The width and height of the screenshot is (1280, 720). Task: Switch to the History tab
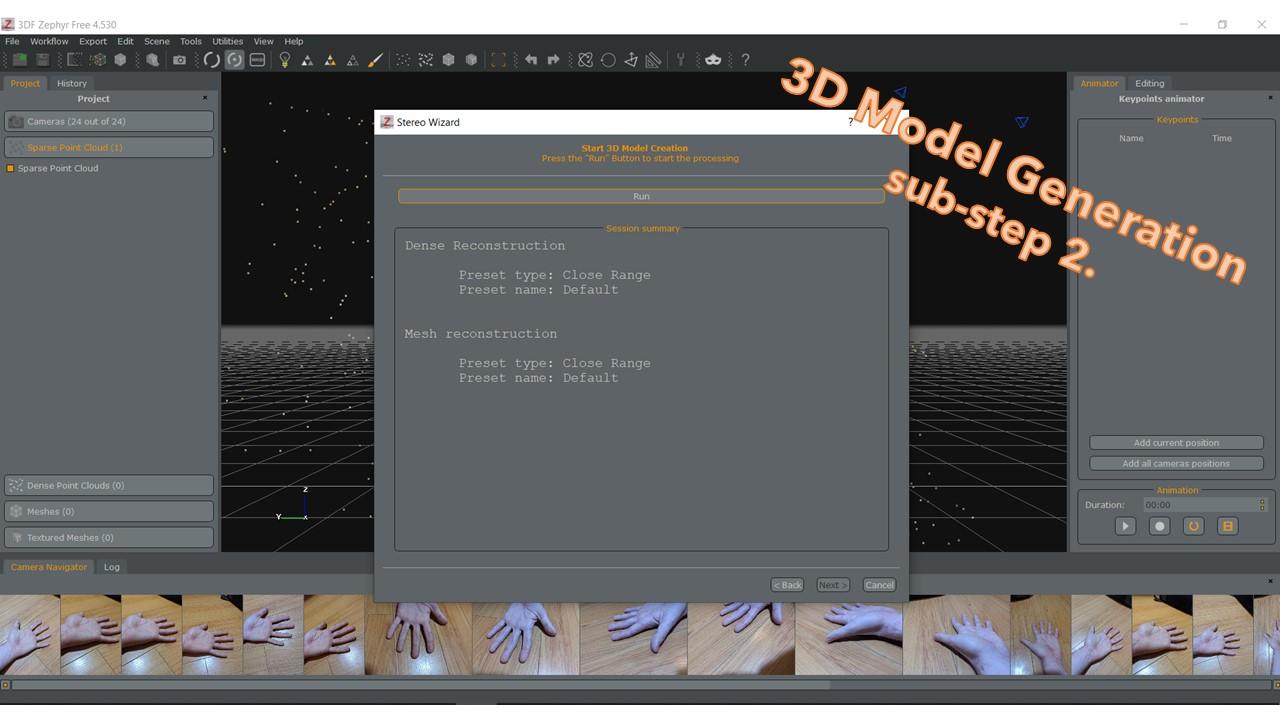pos(72,83)
